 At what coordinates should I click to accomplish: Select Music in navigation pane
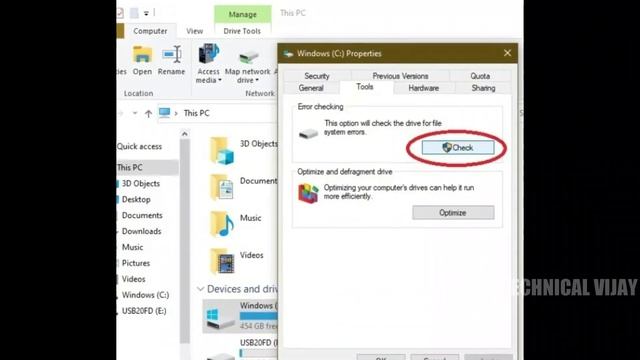[x=133, y=247]
